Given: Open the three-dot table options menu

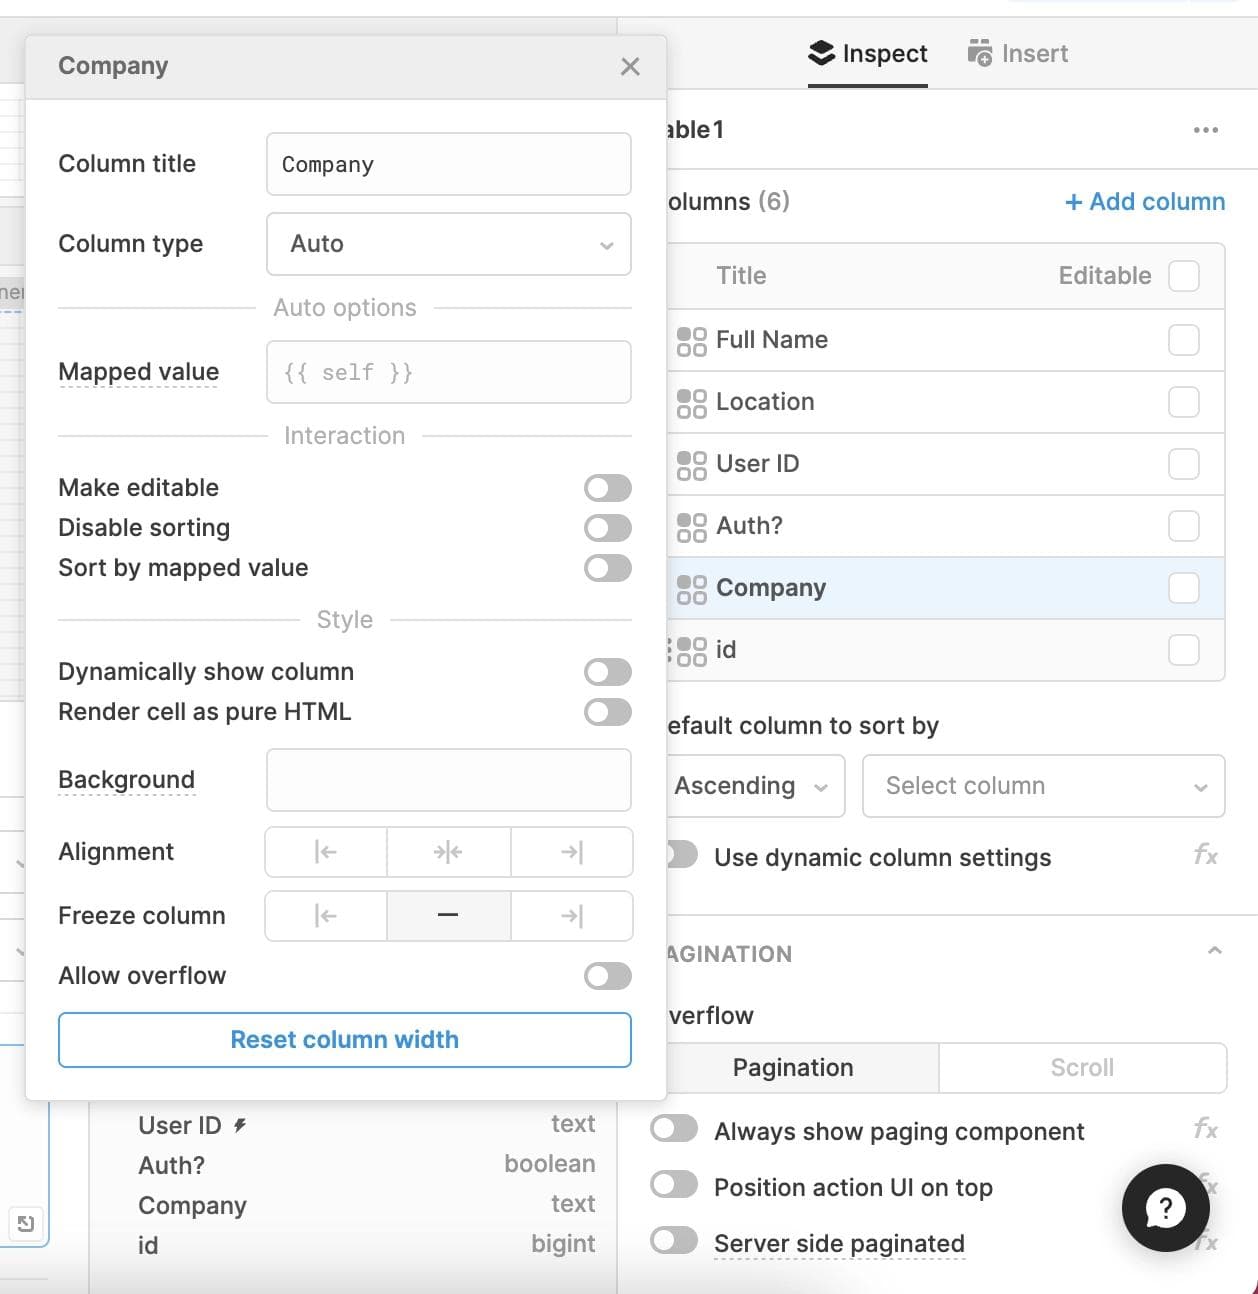Looking at the screenshot, I should [1206, 130].
